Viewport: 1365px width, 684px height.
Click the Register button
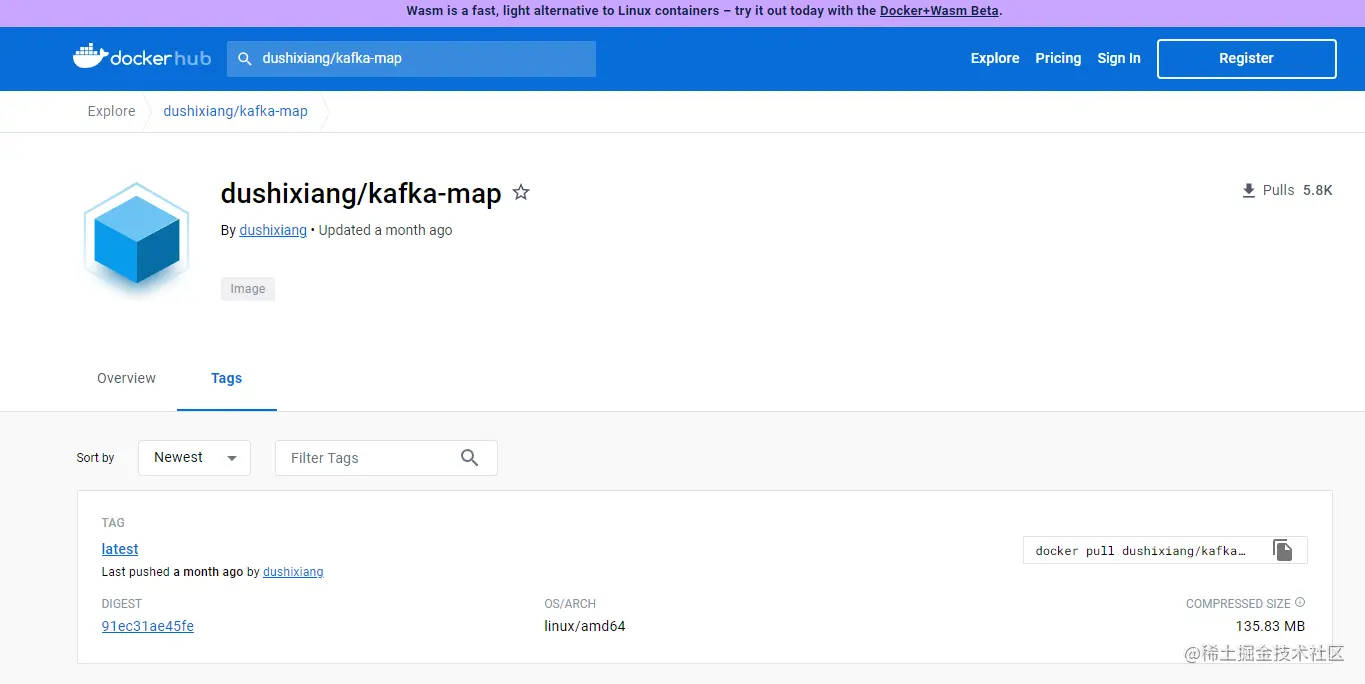click(1246, 58)
